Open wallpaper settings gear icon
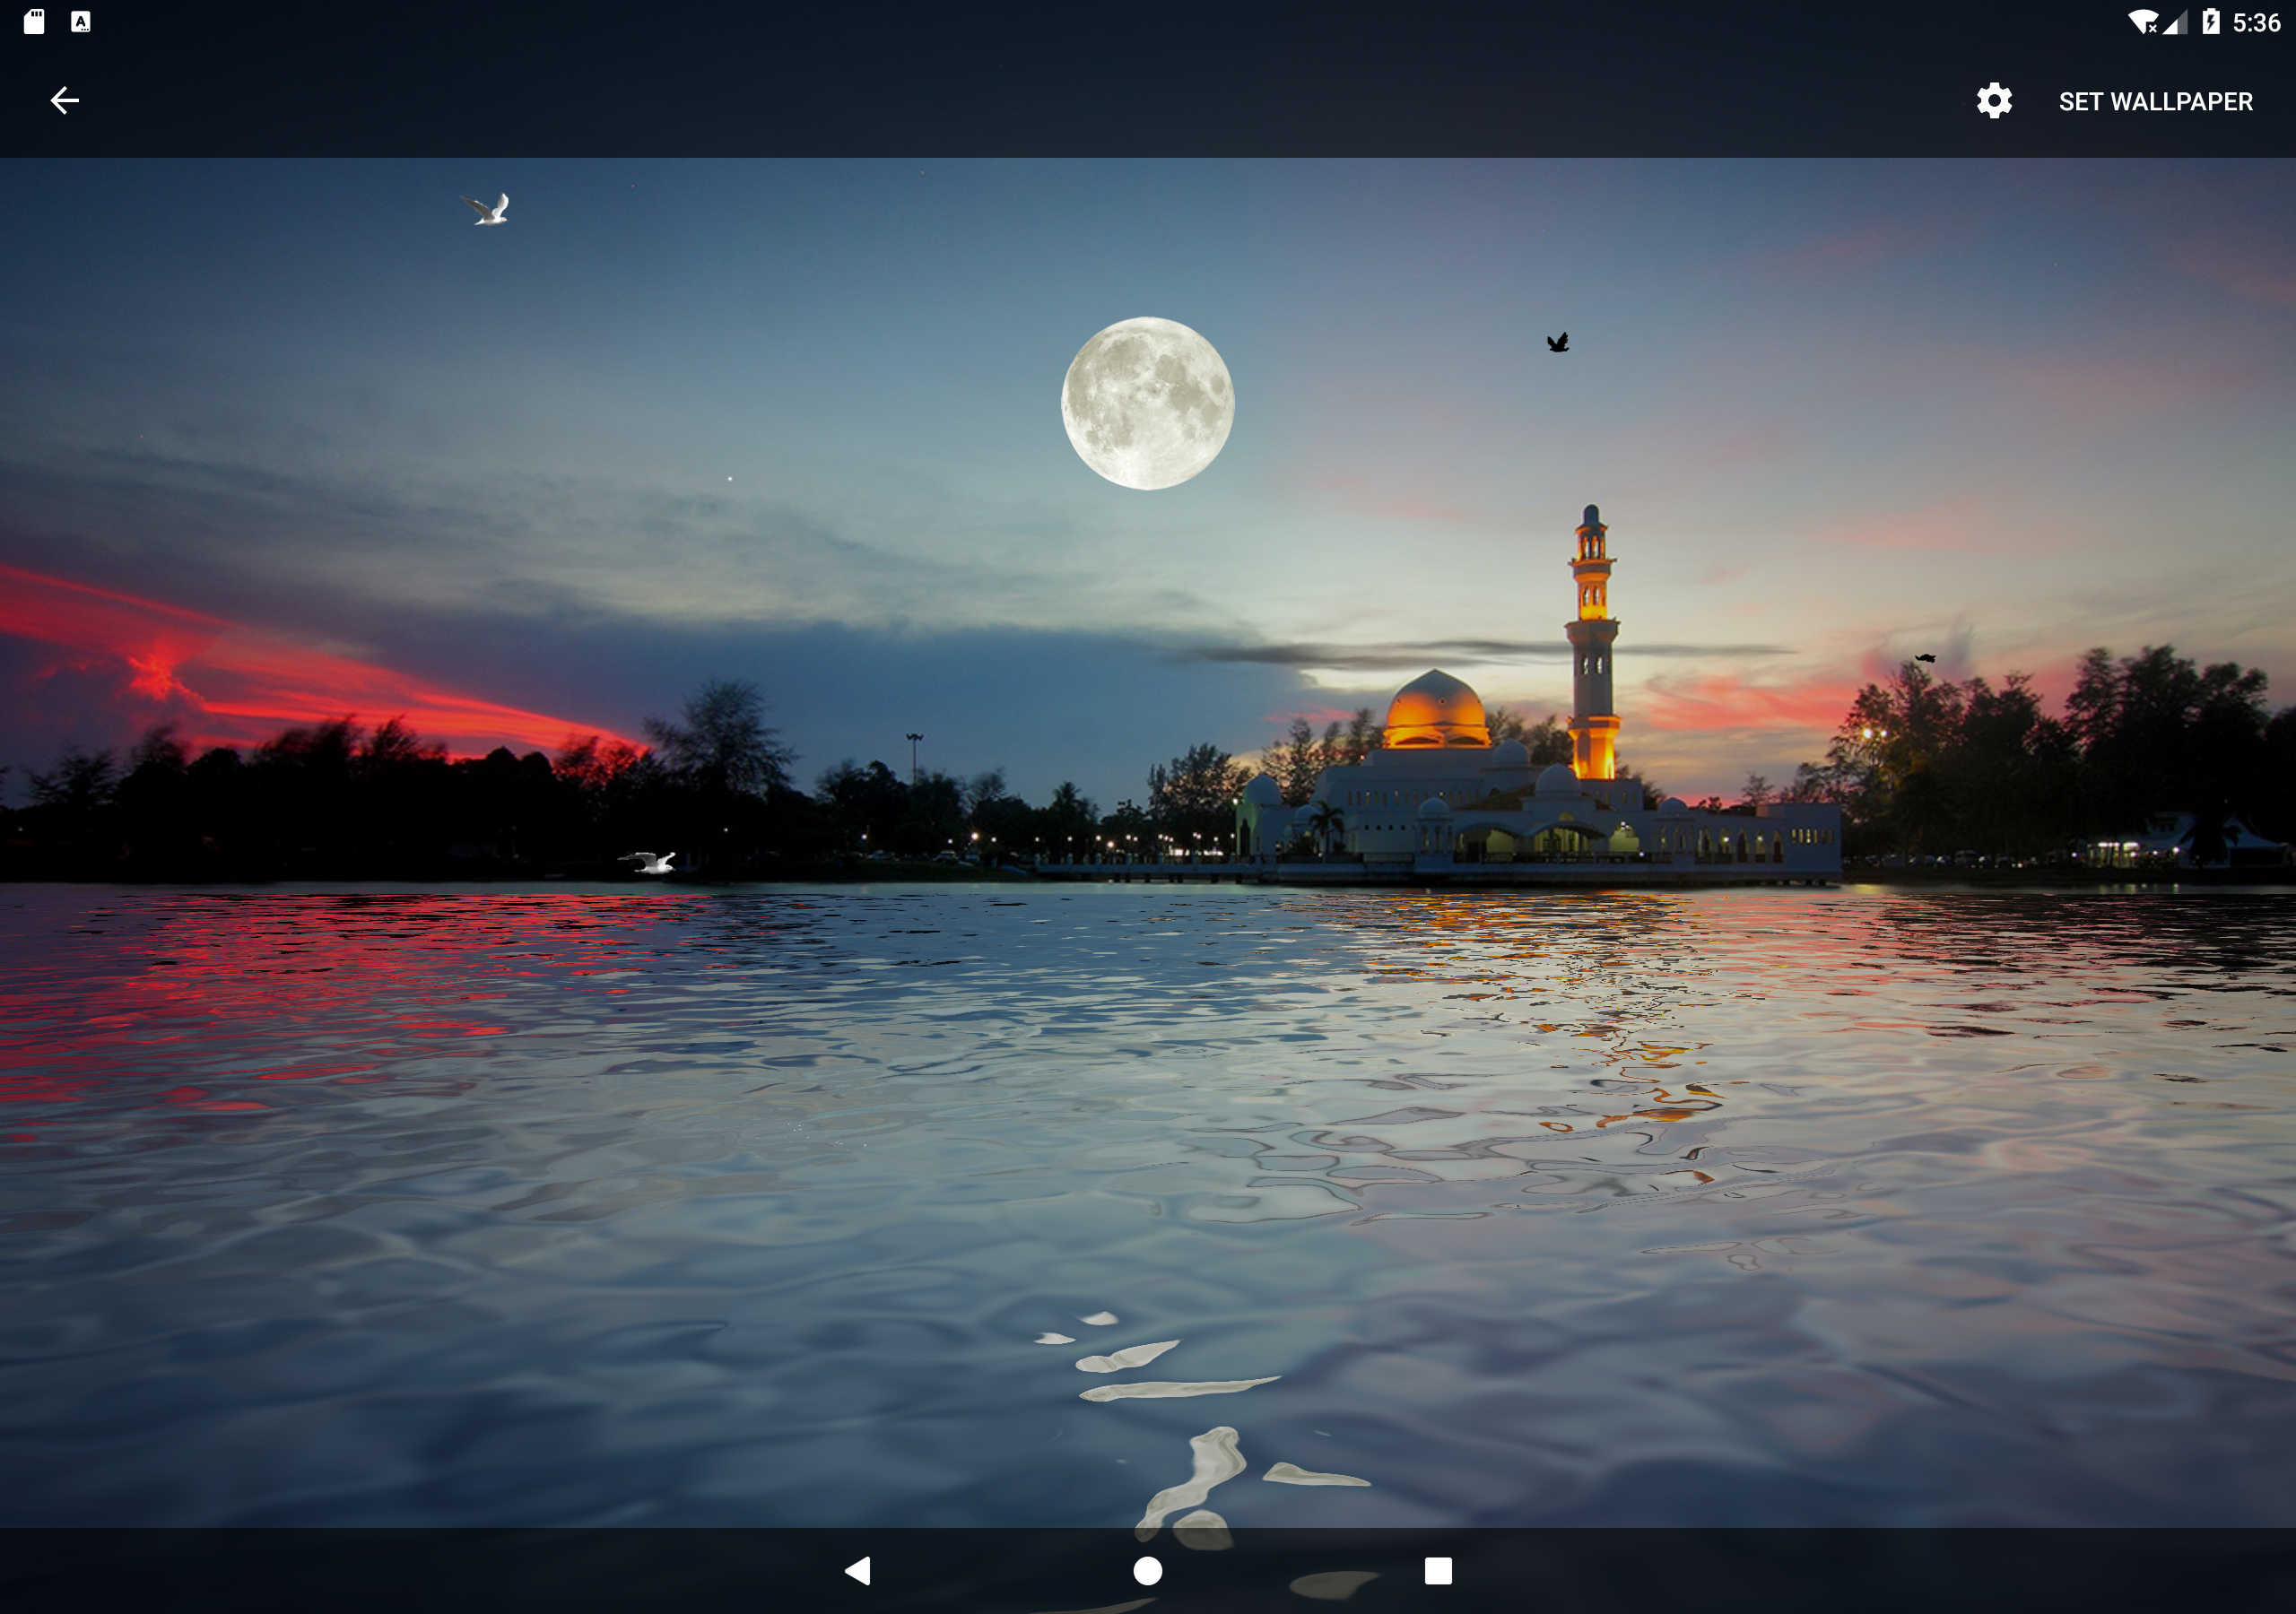 click(1993, 101)
